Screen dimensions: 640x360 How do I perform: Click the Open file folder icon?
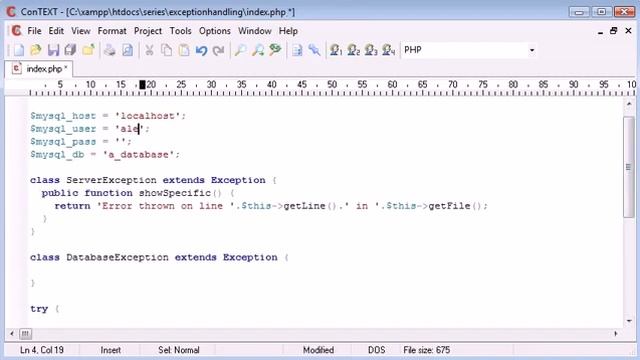tap(36, 50)
